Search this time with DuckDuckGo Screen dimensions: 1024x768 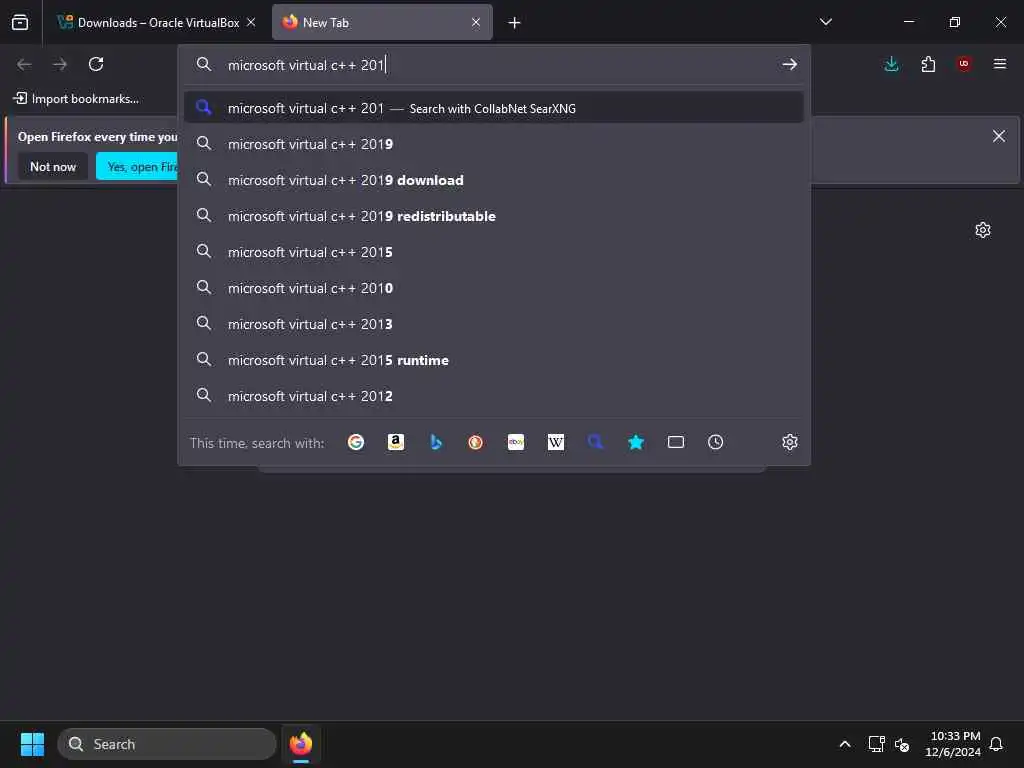coord(475,442)
